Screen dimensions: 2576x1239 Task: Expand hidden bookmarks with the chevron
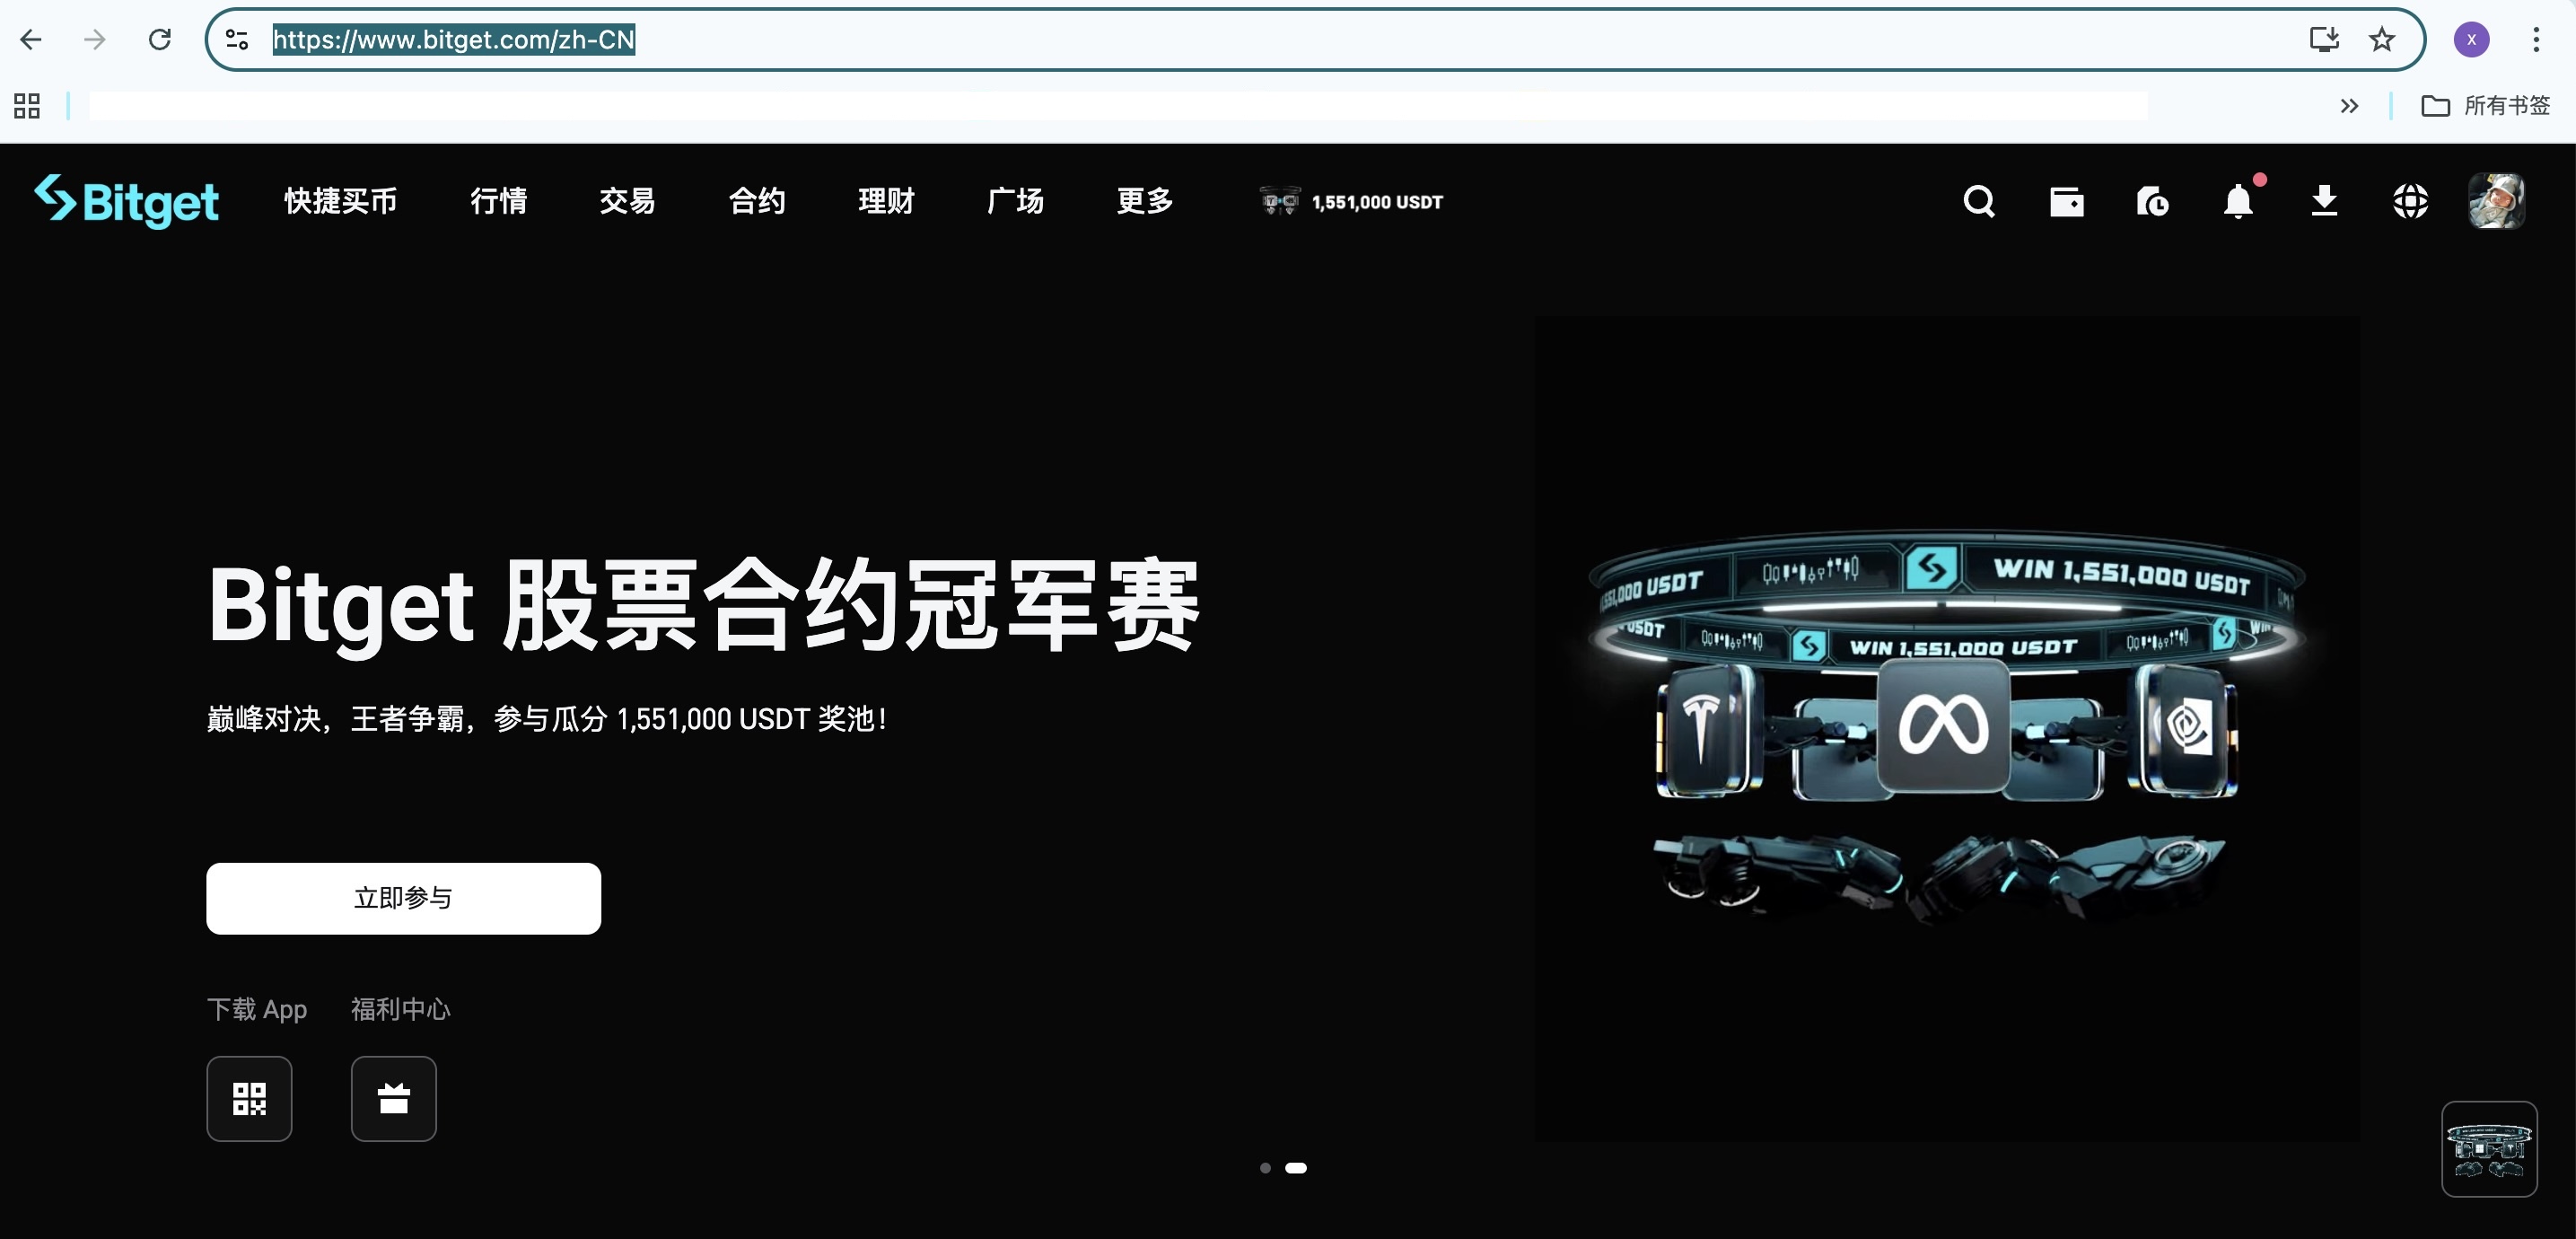2350,105
